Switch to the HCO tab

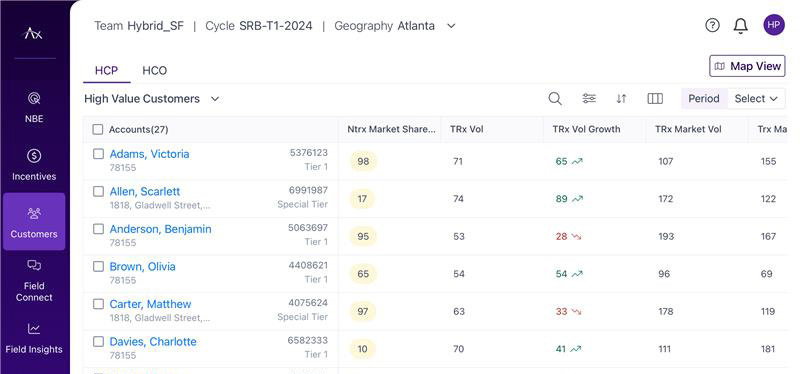pyautogui.click(x=155, y=70)
